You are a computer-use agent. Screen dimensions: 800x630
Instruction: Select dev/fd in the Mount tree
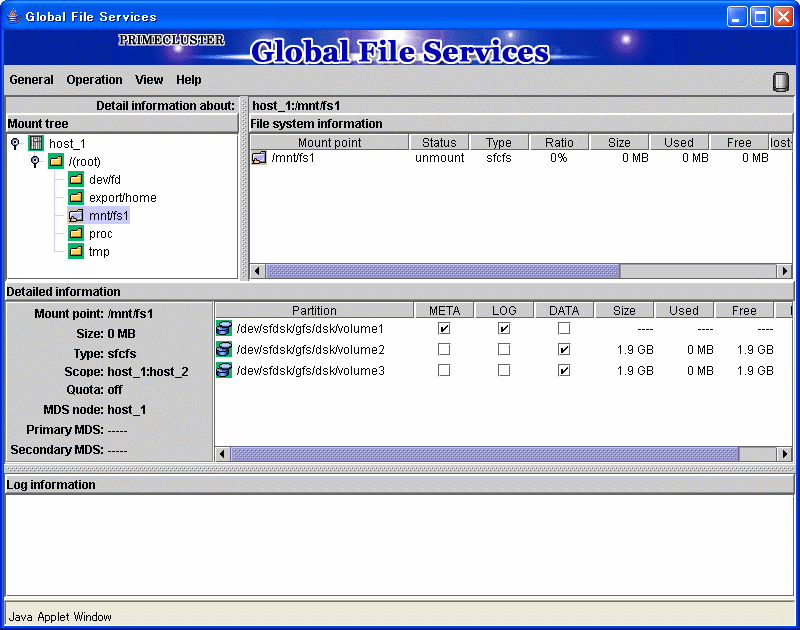pos(105,180)
